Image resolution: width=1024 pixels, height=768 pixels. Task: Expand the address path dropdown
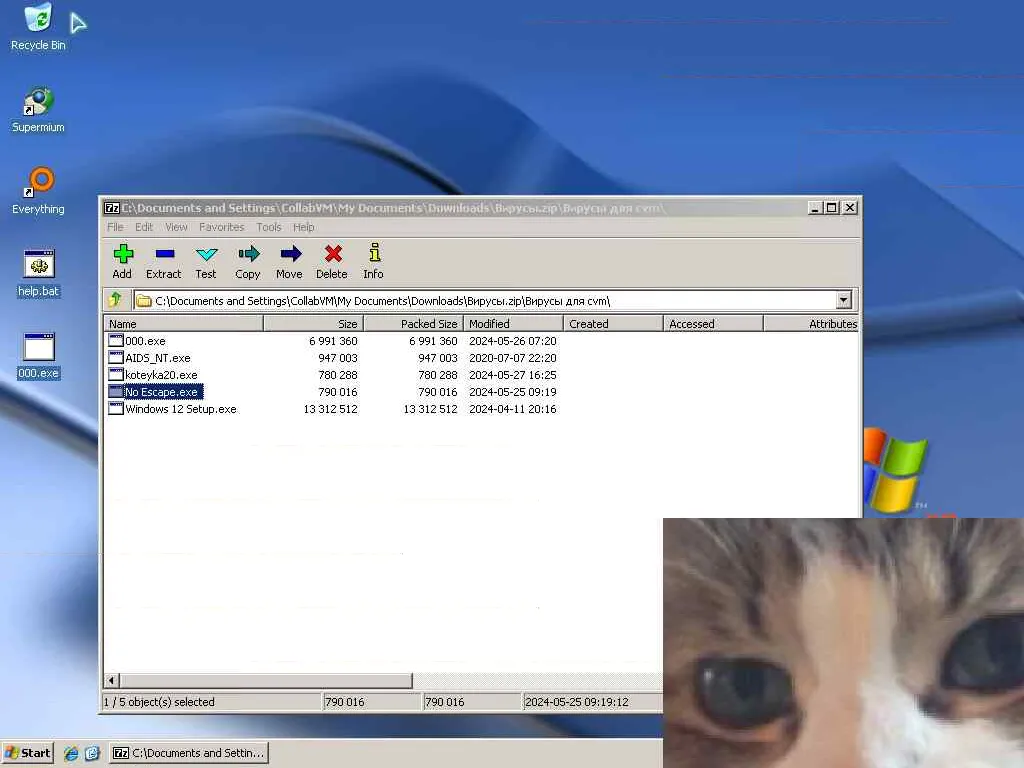click(x=844, y=300)
